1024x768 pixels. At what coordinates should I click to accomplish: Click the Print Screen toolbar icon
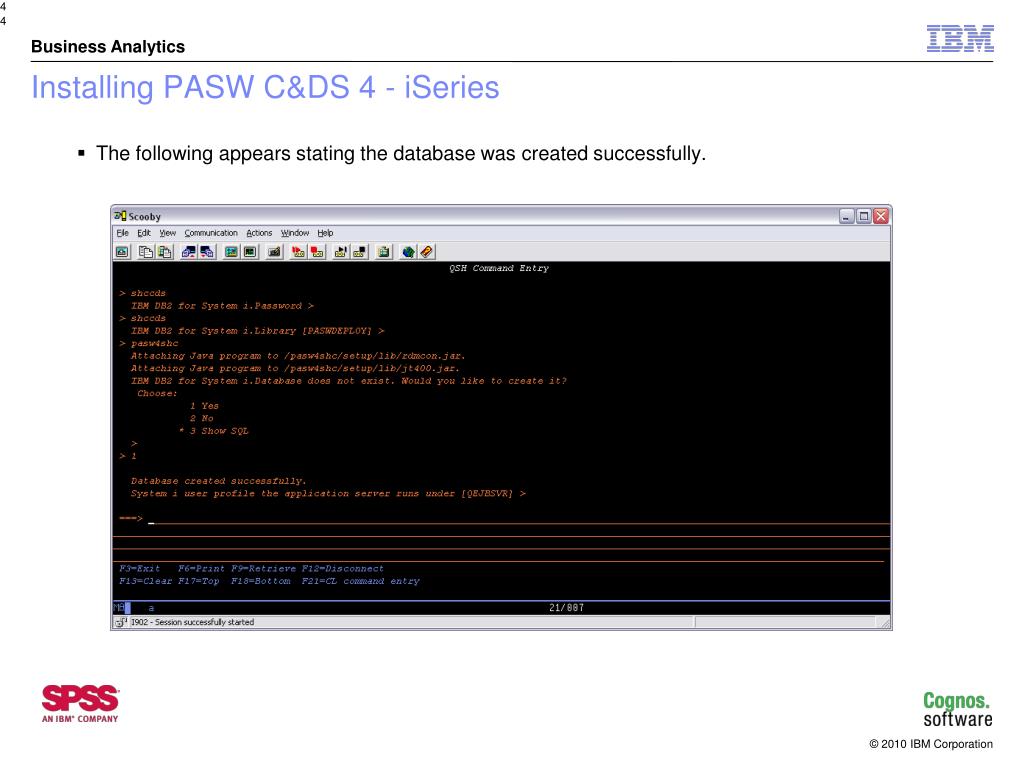[122, 251]
